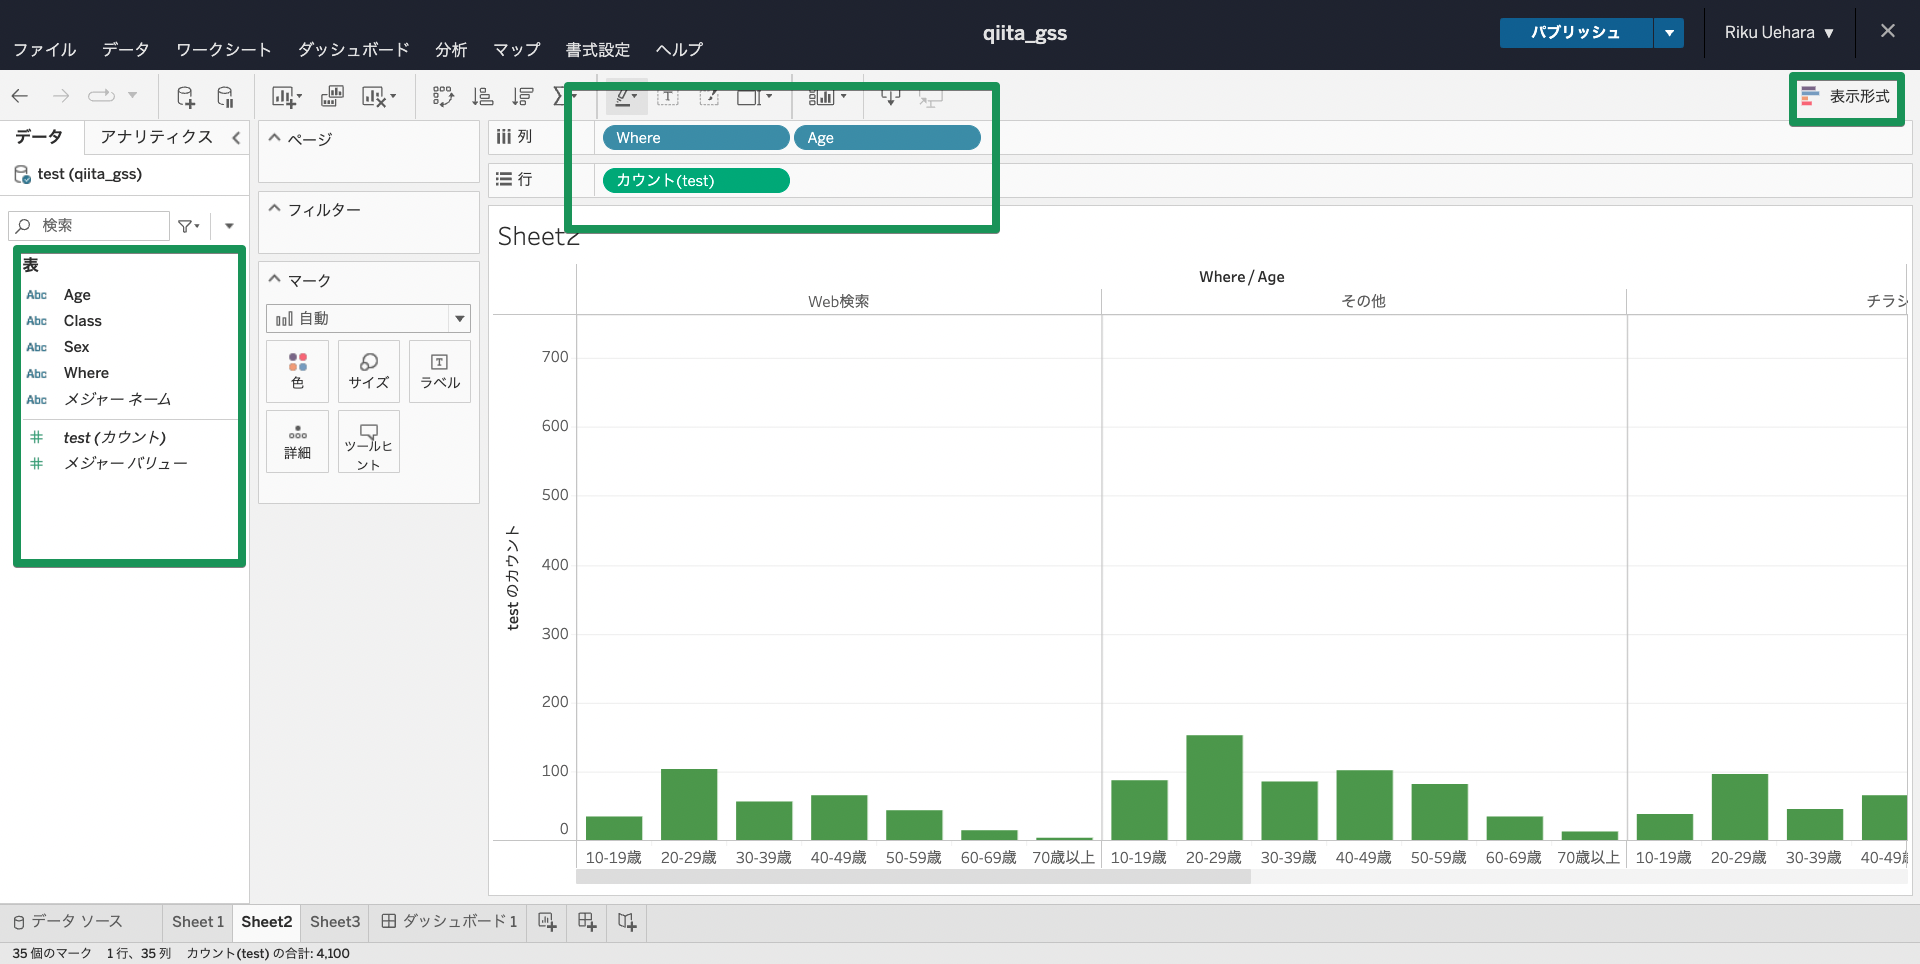Collapse the マーク card
This screenshot has height=964, width=1920.
[274, 280]
